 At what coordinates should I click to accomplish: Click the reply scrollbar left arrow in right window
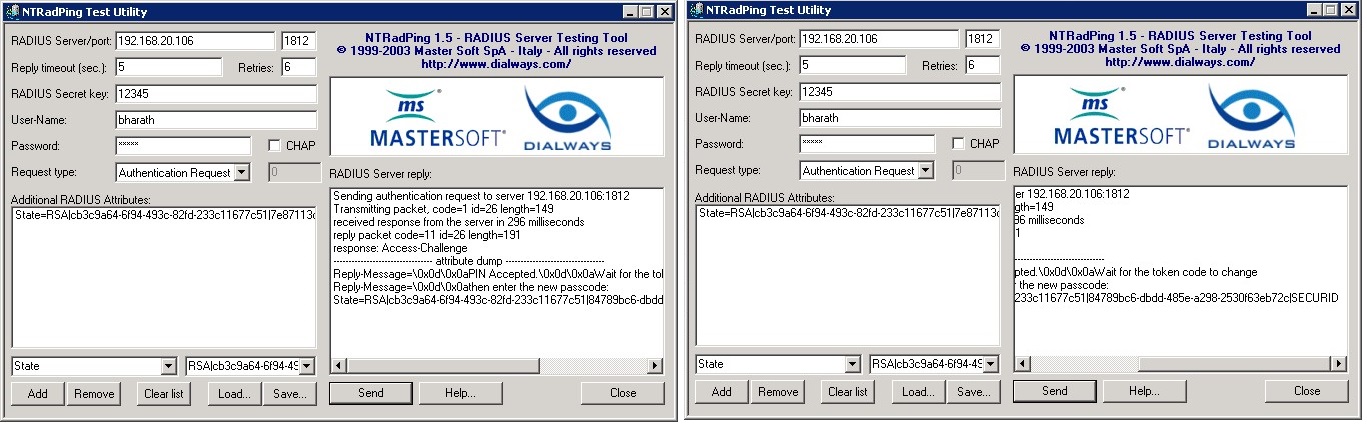pos(1022,364)
